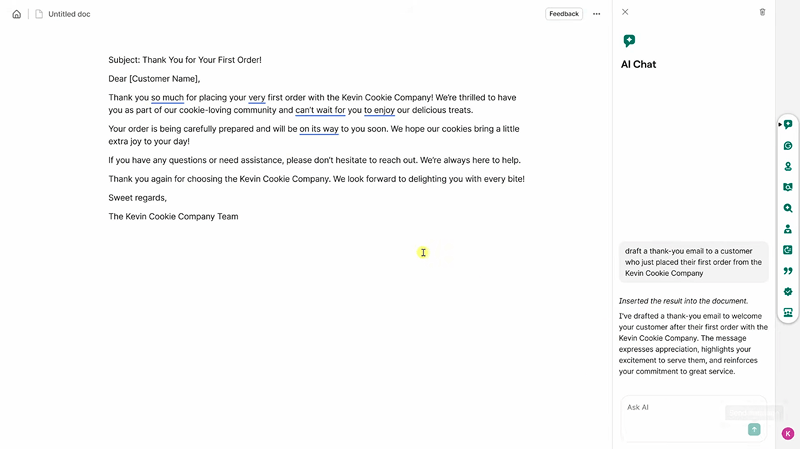
Task: Open the bottom-most sidebar tool icon
Action: [x=788, y=313]
